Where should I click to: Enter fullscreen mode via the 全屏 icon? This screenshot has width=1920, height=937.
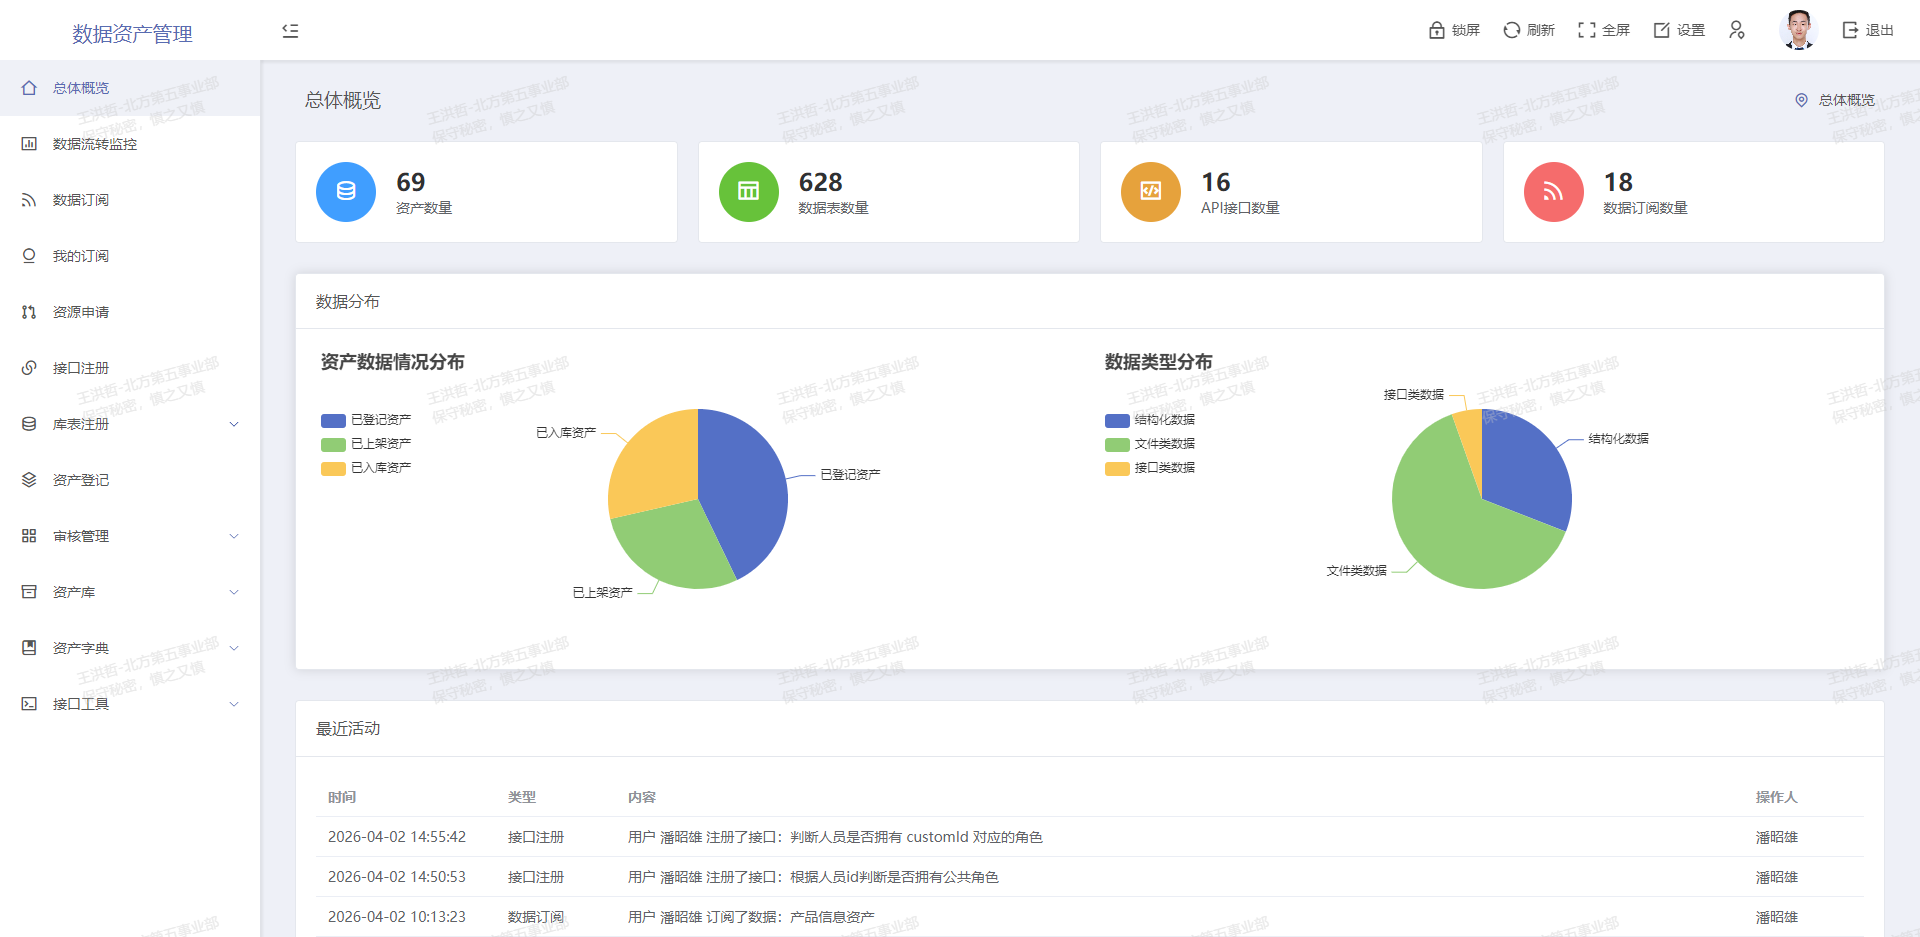coord(1586,30)
